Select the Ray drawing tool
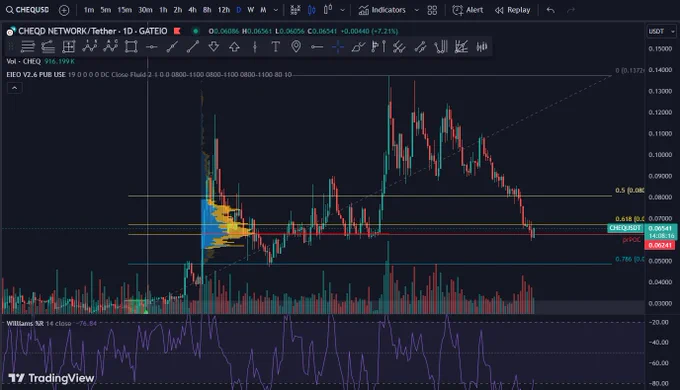The width and height of the screenshot is (680, 390). (x=172, y=46)
